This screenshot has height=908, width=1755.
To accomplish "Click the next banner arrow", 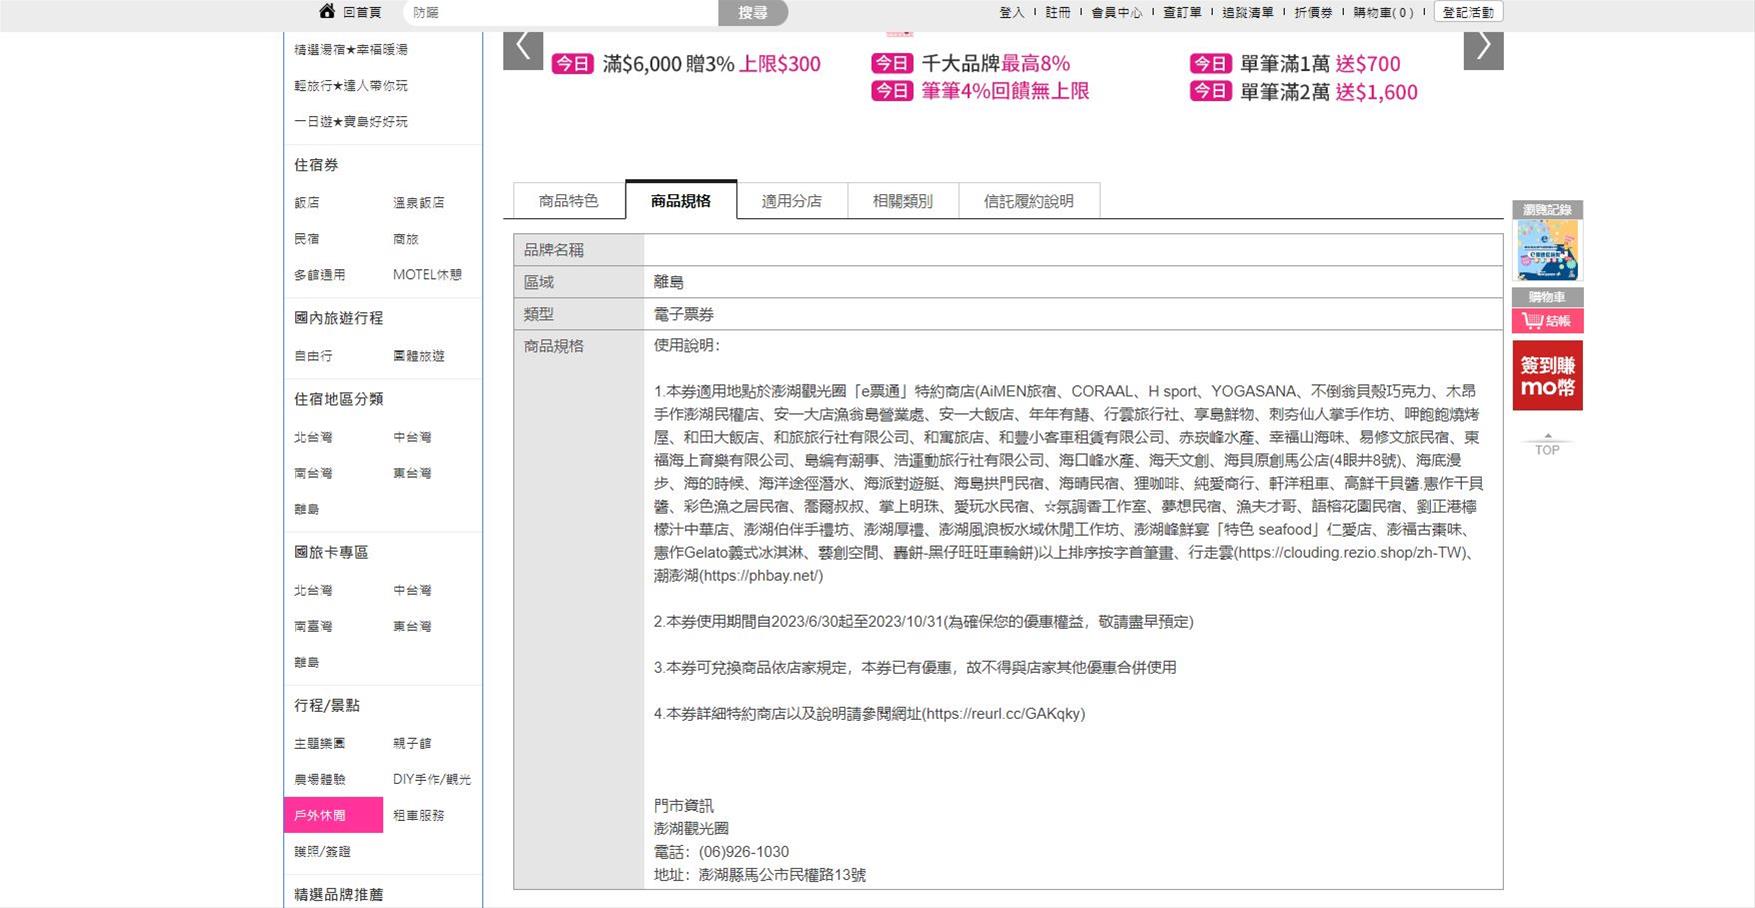I will tap(1483, 49).
